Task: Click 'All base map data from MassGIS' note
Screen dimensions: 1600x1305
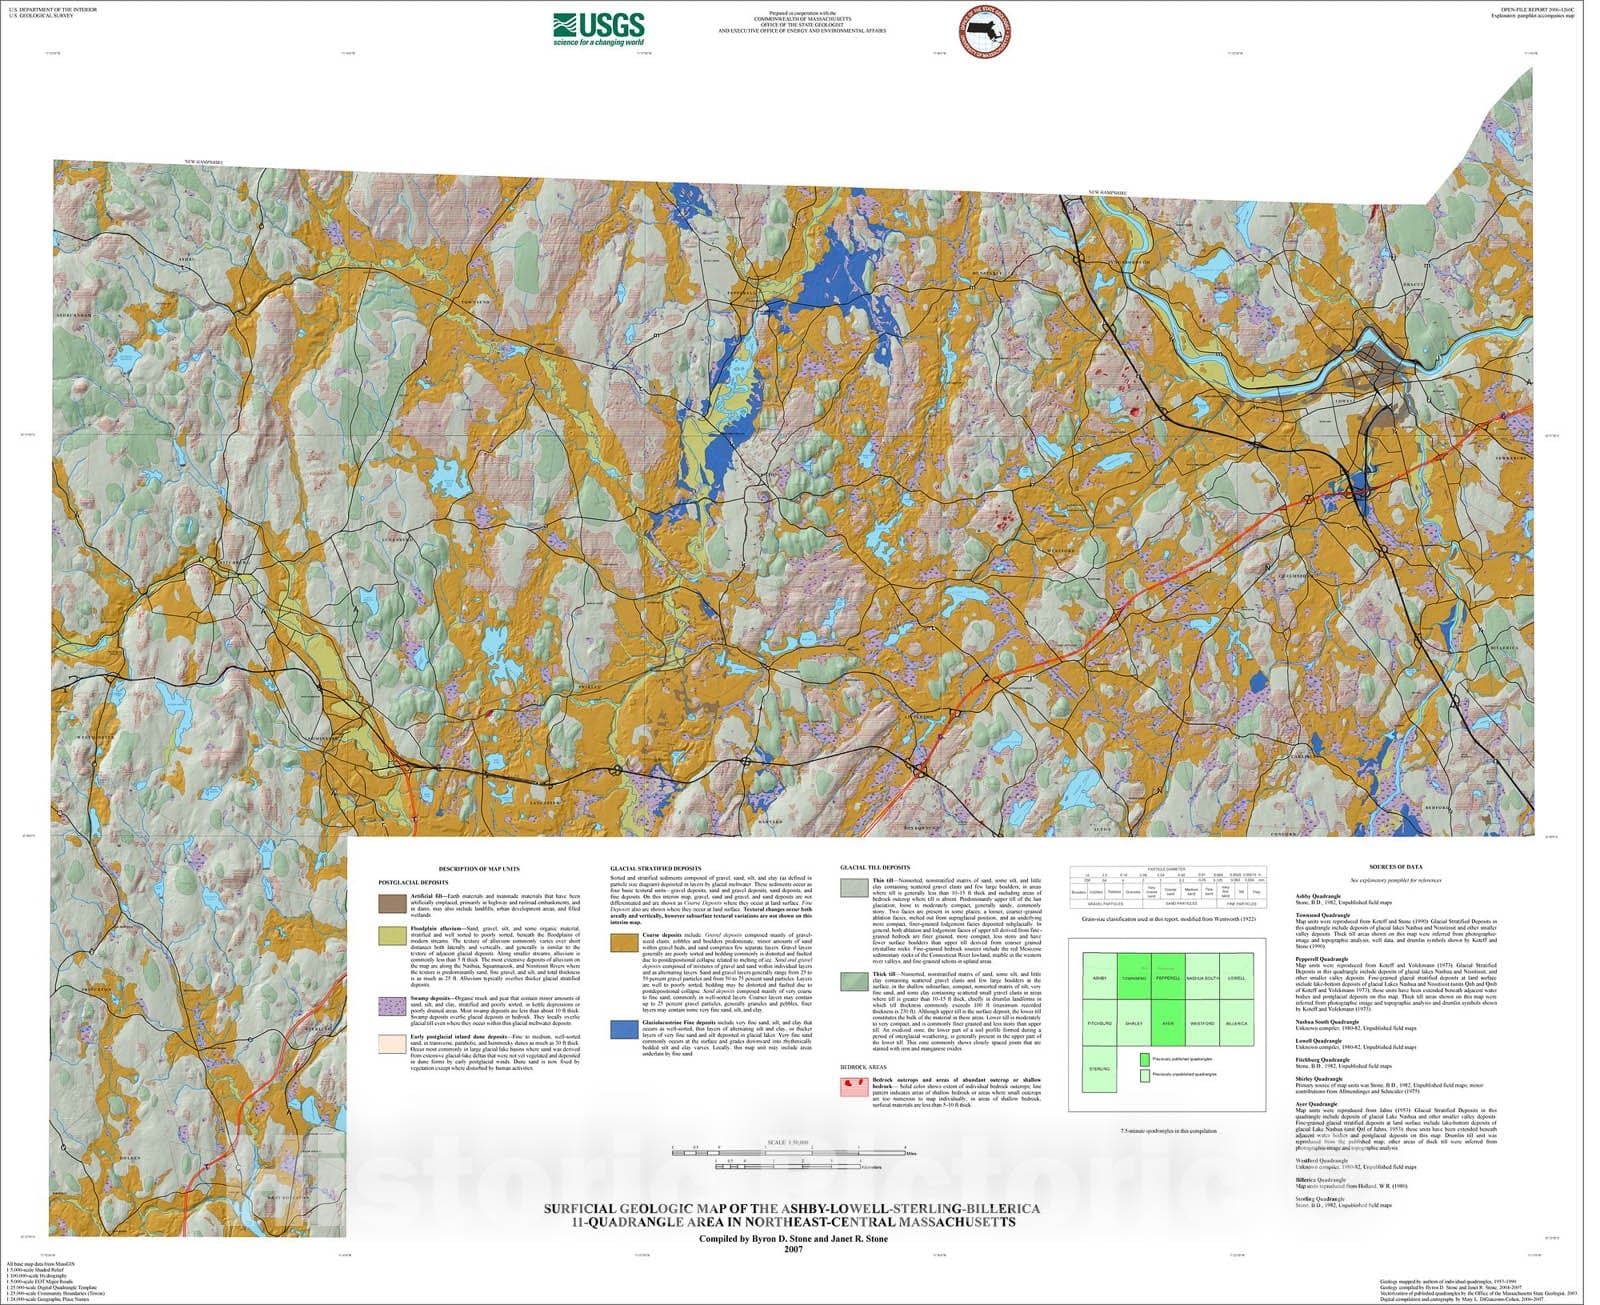Action: click(41, 1265)
